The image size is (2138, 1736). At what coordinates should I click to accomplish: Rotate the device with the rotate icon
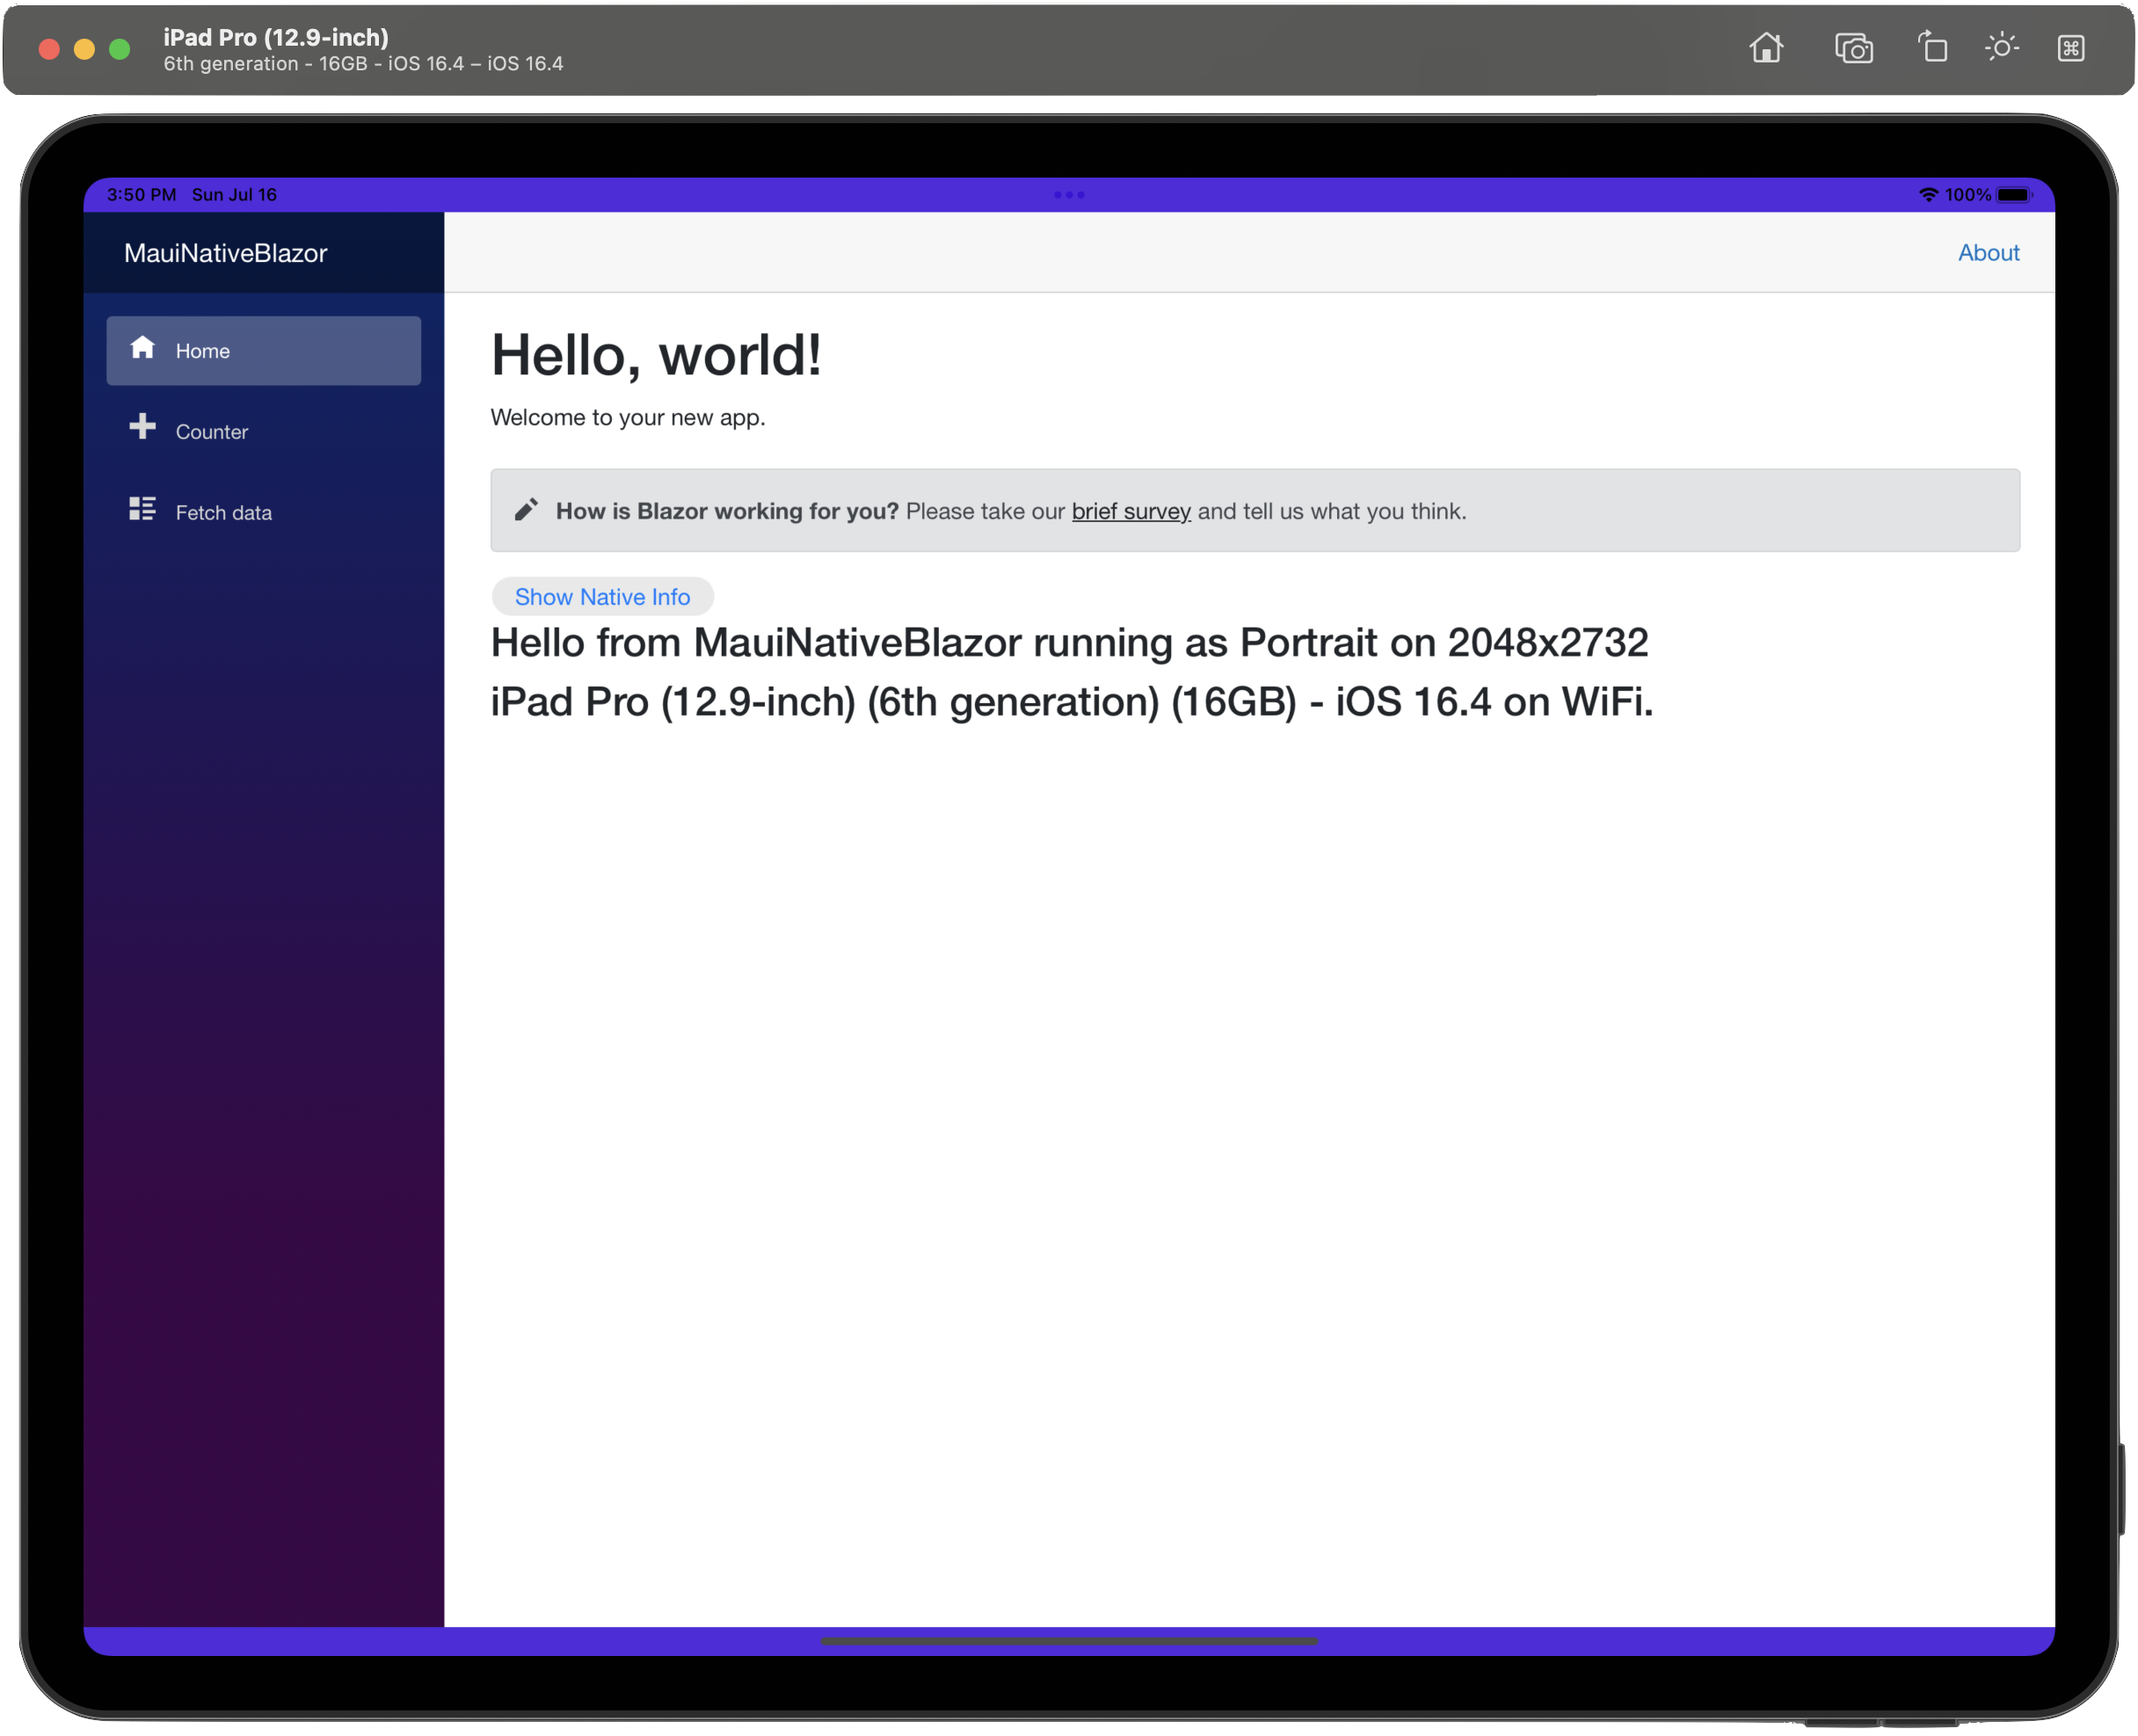tap(1932, 47)
